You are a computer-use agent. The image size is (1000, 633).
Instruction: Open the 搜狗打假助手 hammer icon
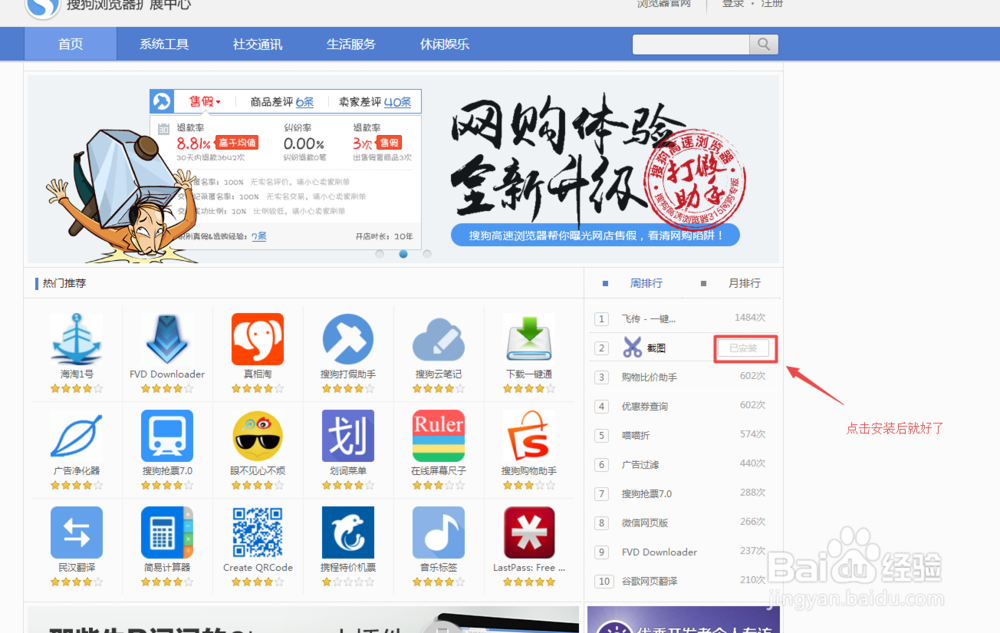tap(348, 338)
